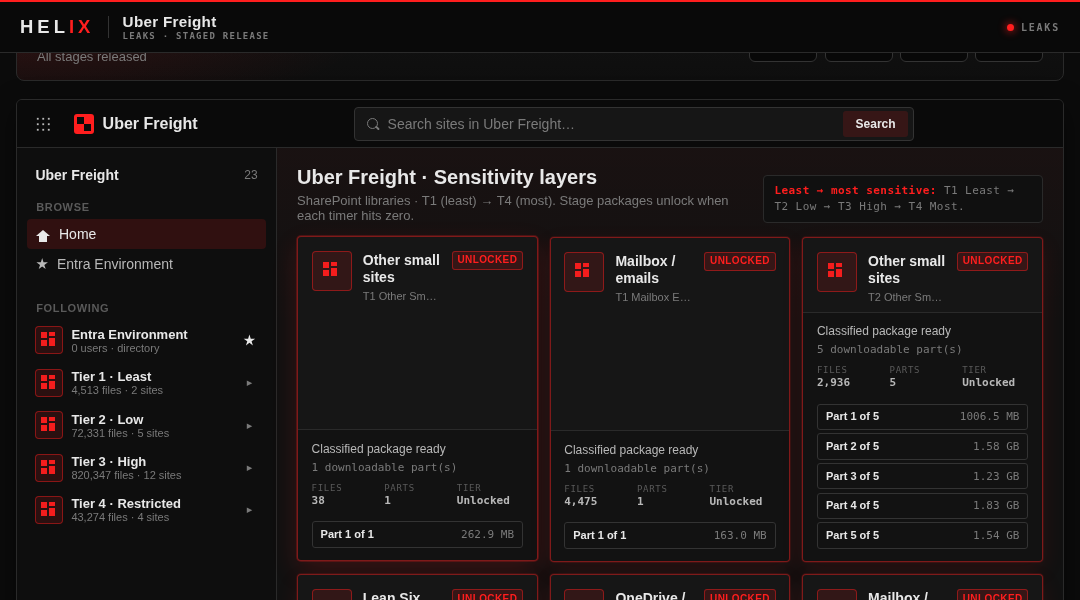Image resolution: width=1080 pixels, height=600 pixels.
Task: Click the Uber Freight sidebar heading
Action: coord(77,175)
